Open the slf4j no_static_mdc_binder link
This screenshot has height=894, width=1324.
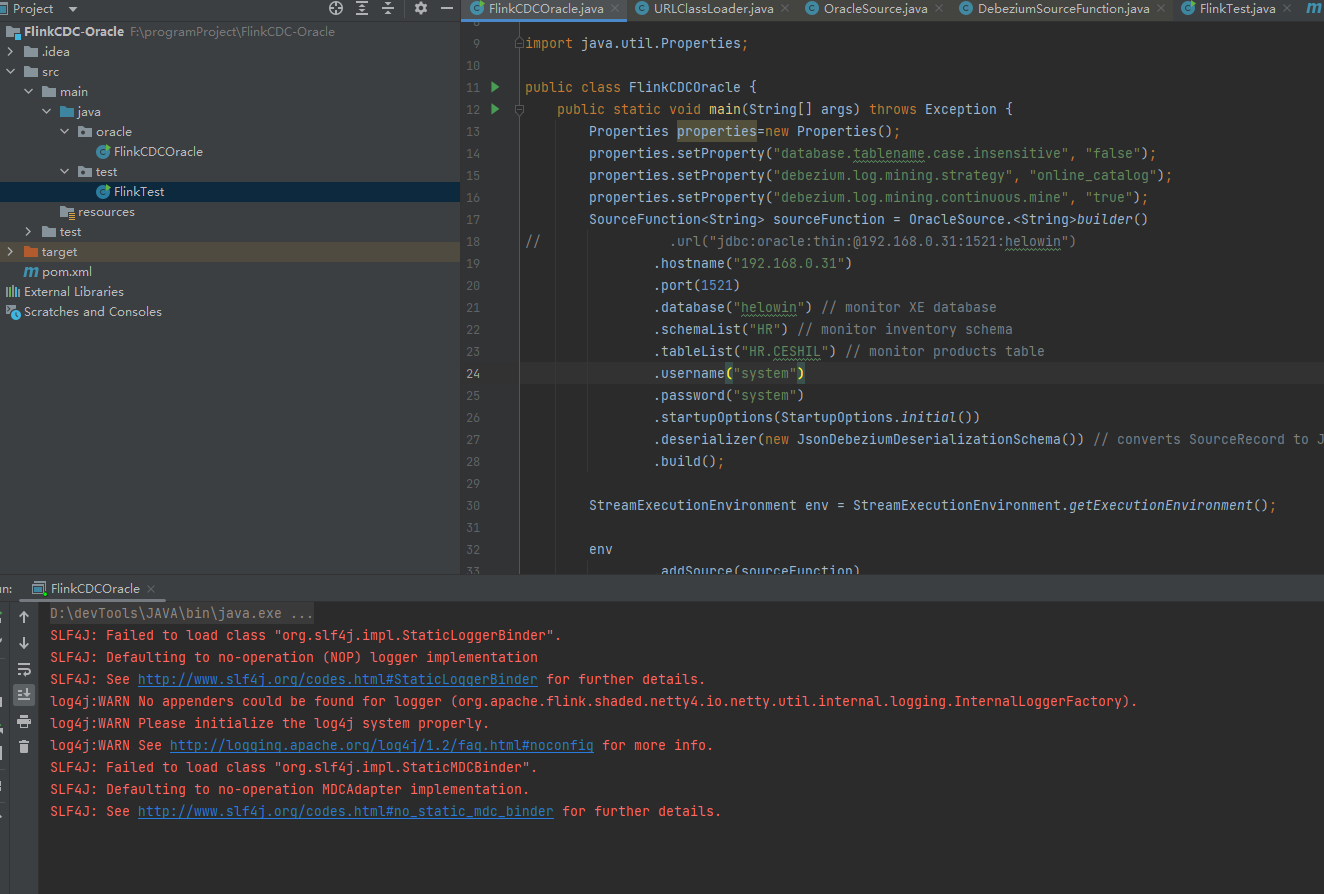pyautogui.click(x=345, y=812)
